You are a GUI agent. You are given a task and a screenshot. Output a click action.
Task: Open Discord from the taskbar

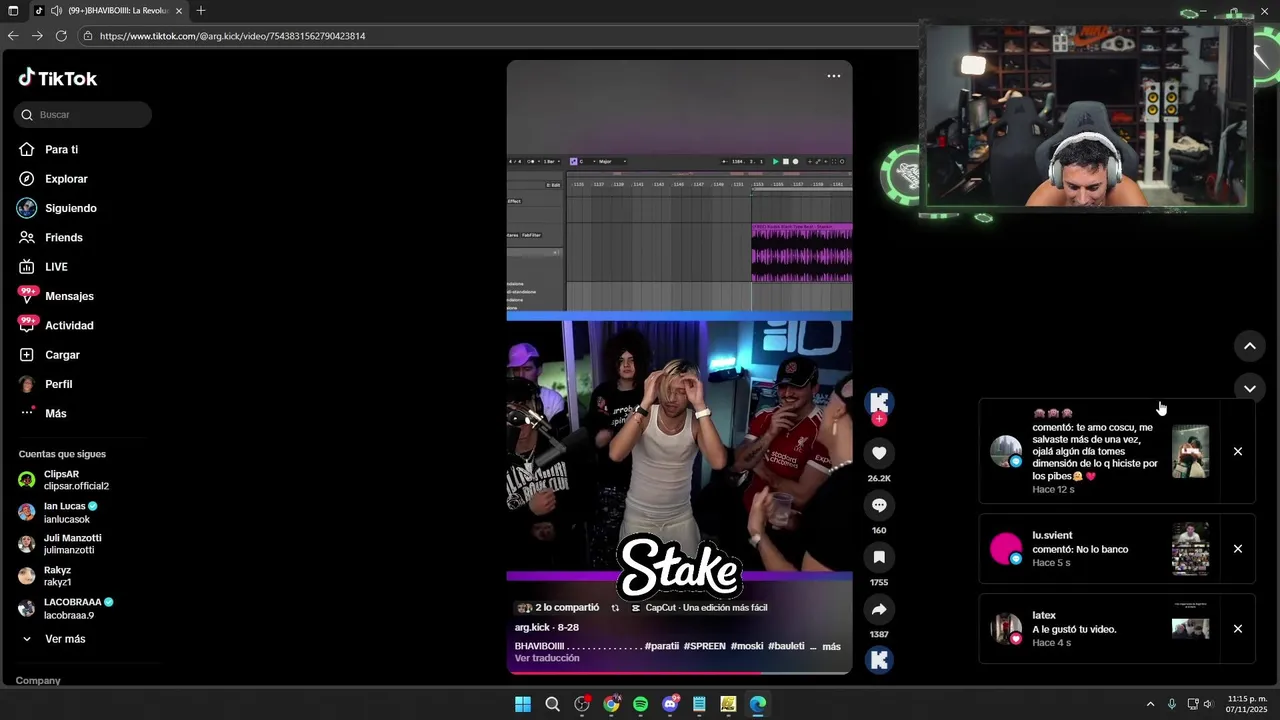pyautogui.click(x=670, y=704)
